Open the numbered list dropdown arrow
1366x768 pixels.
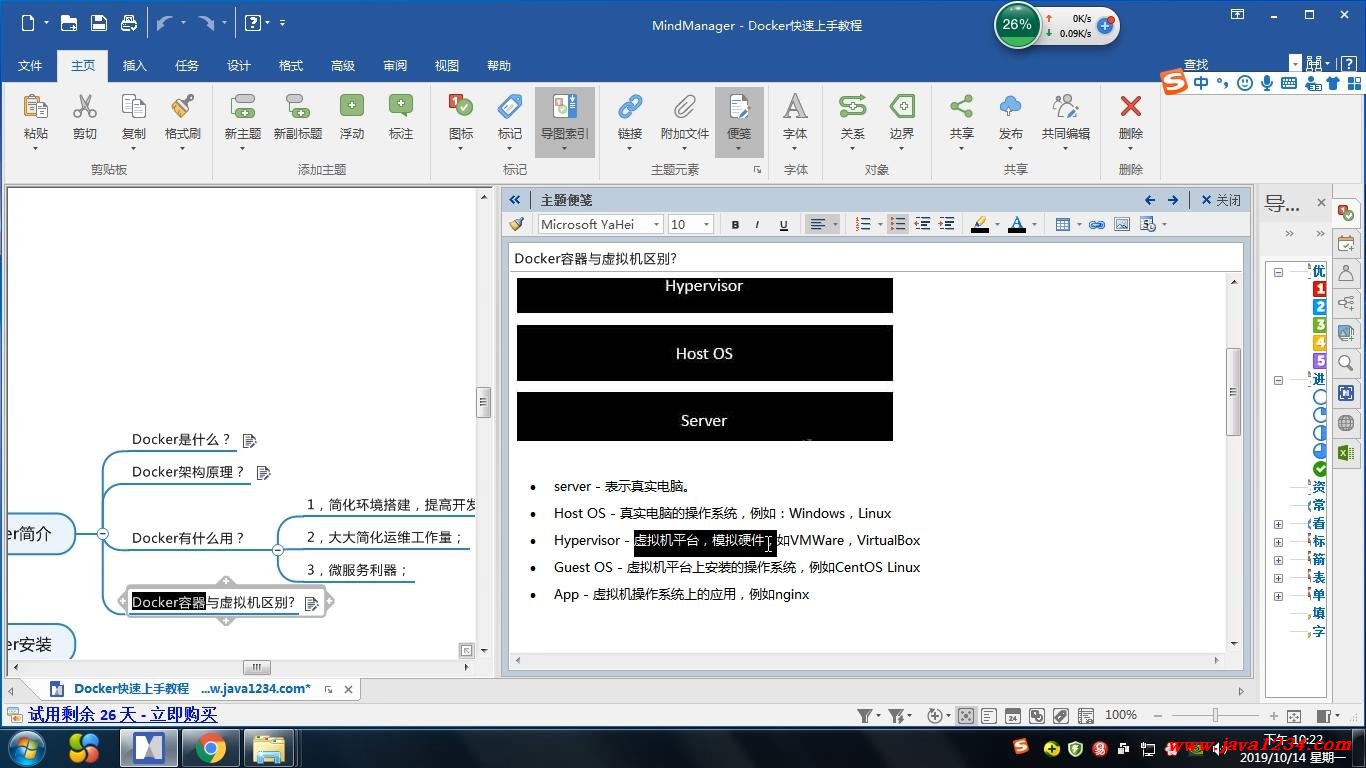[880, 225]
